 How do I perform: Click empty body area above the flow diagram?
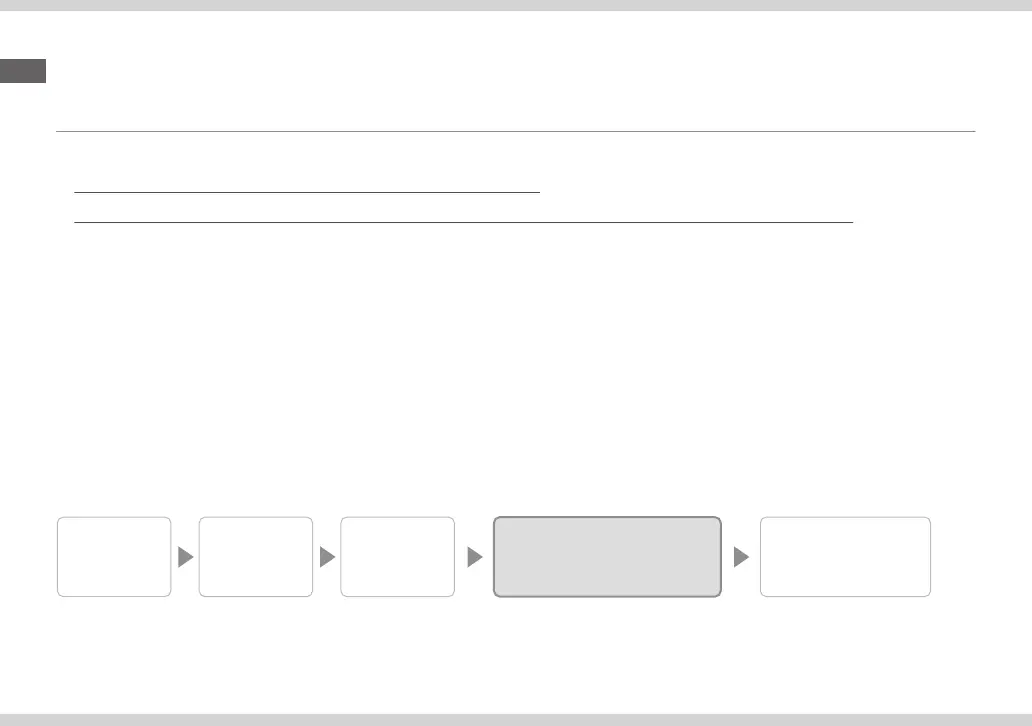tap(516, 380)
